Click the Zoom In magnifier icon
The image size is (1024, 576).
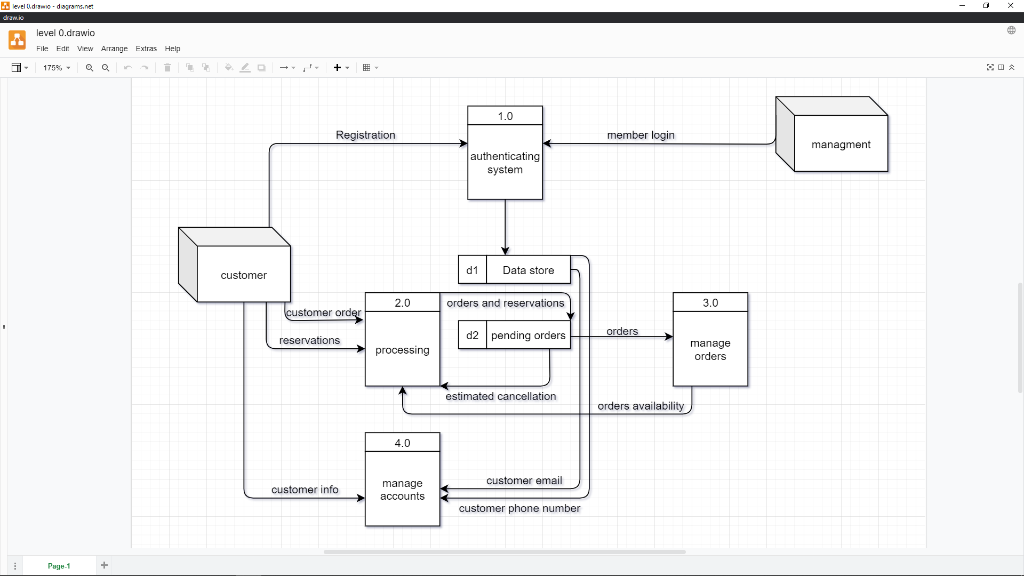coord(89,67)
